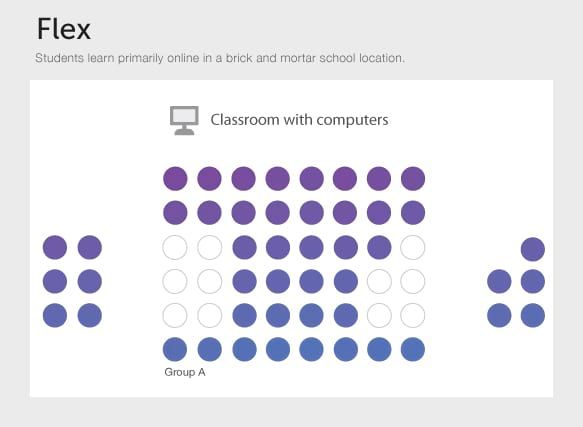
Task: Click the gray computer monitor icon
Action: 184,121
